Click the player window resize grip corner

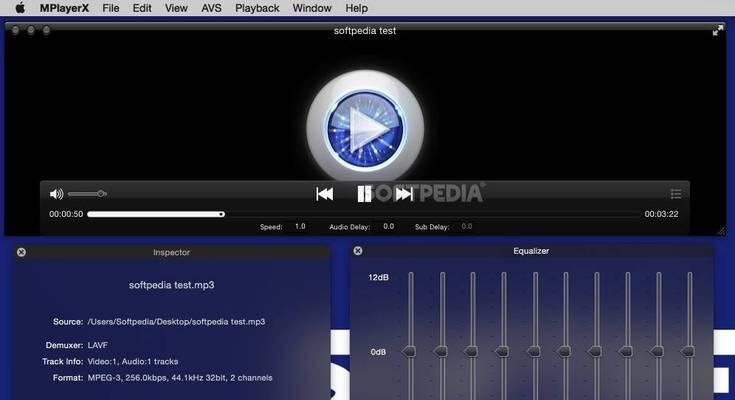(x=721, y=230)
